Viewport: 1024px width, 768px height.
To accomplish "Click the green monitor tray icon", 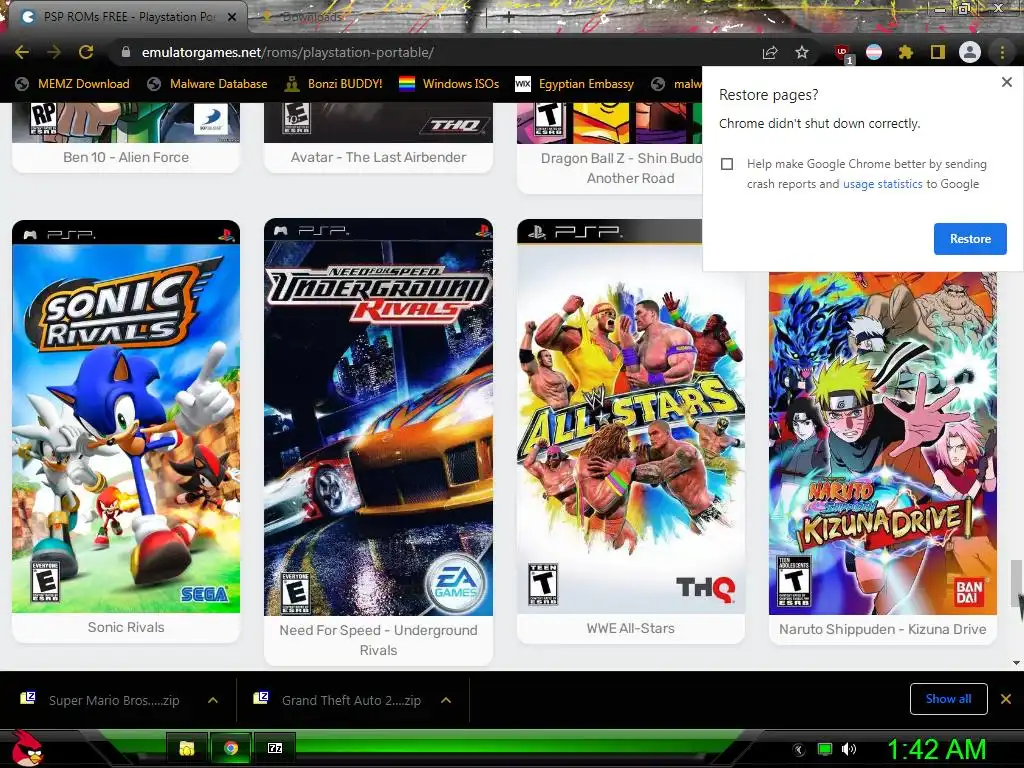I will 825,749.
